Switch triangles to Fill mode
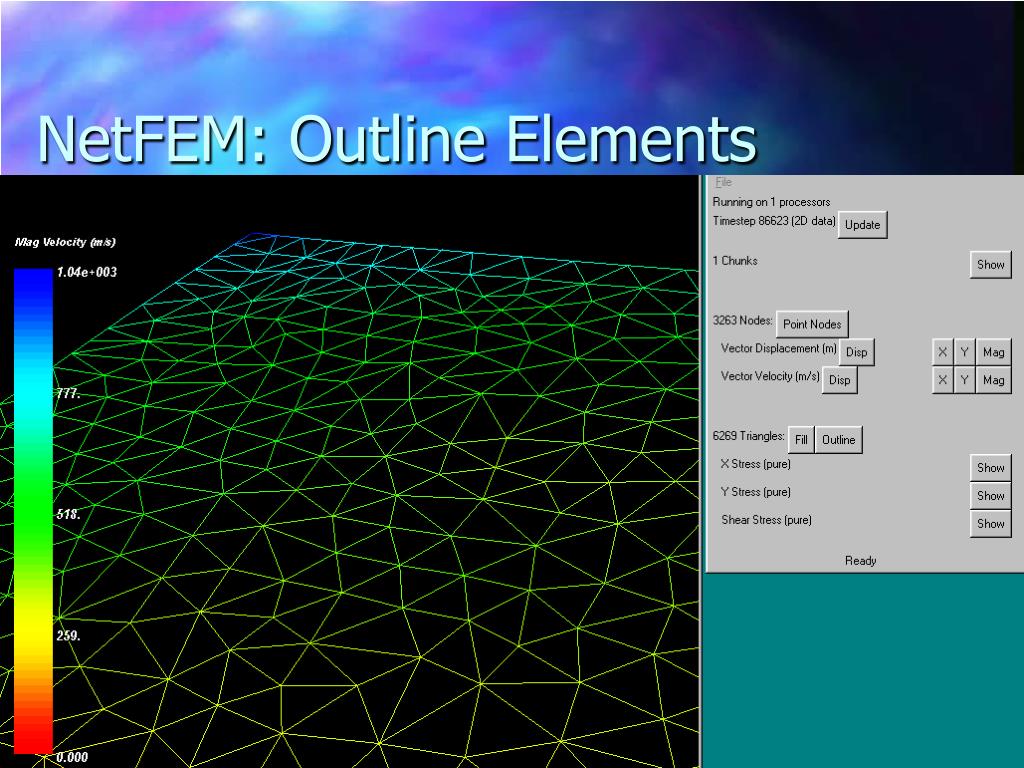This screenshot has width=1024, height=768. tap(801, 440)
